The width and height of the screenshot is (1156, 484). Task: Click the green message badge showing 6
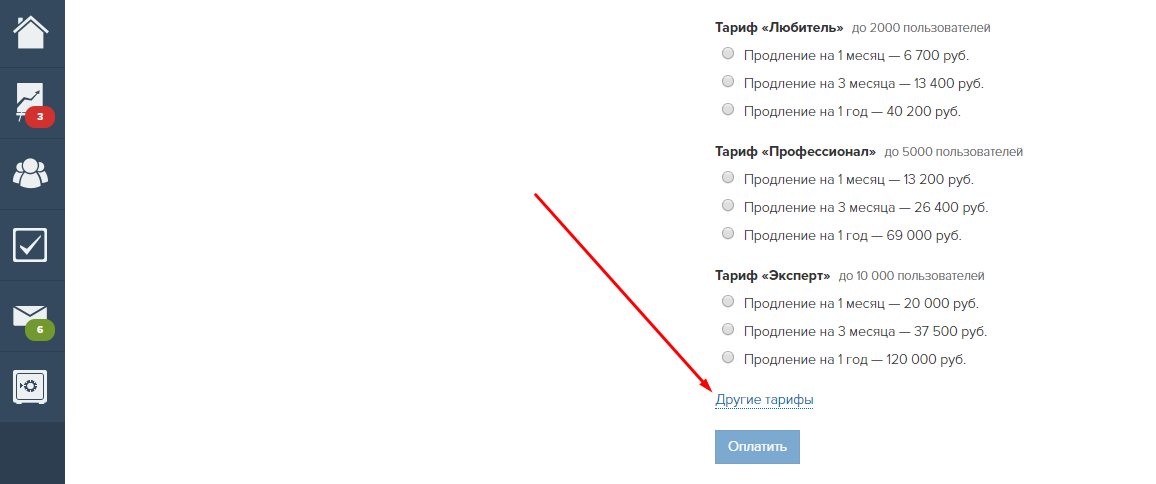click(x=40, y=330)
